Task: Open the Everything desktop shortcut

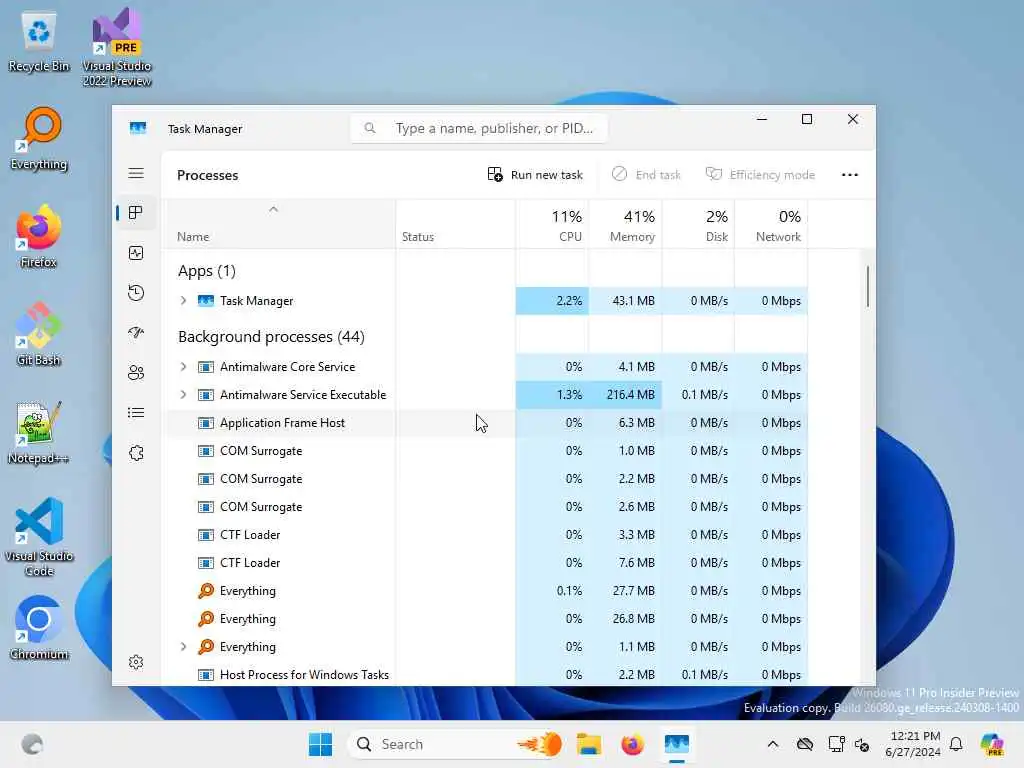Action: pyautogui.click(x=39, y=139)
